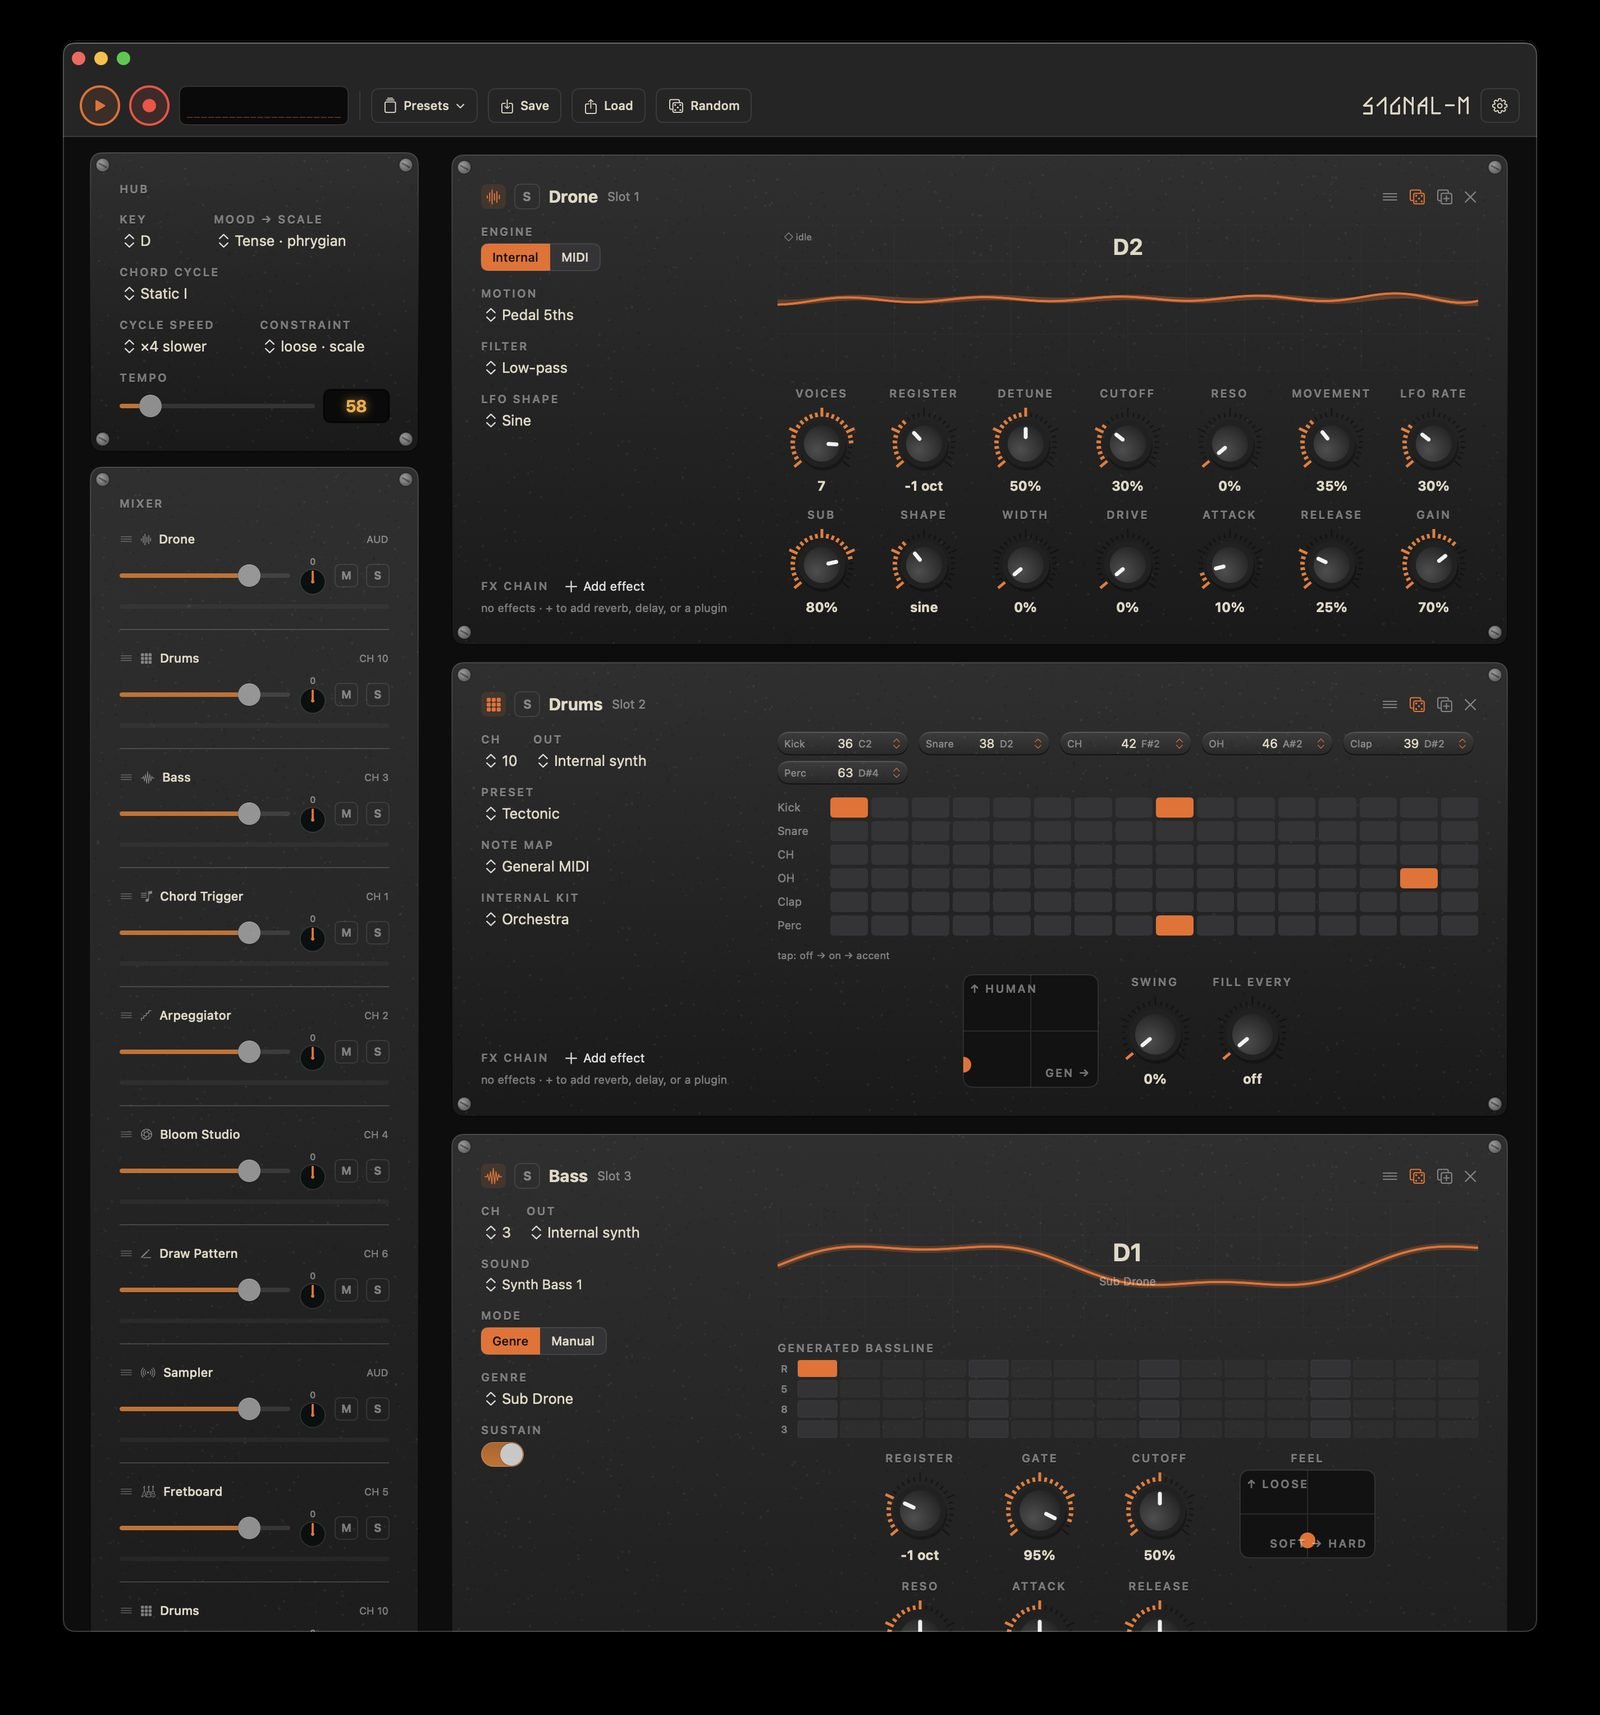Screen dimensions: 1600x1715
Task: Duplicate the Drums slot
Action: 1444,705
